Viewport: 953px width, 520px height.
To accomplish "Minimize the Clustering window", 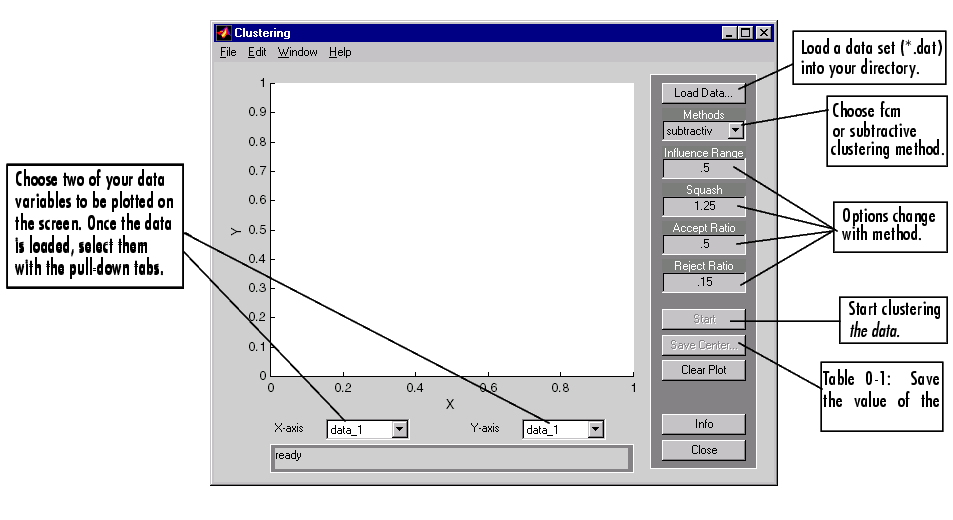I will [x=729, y=33].
